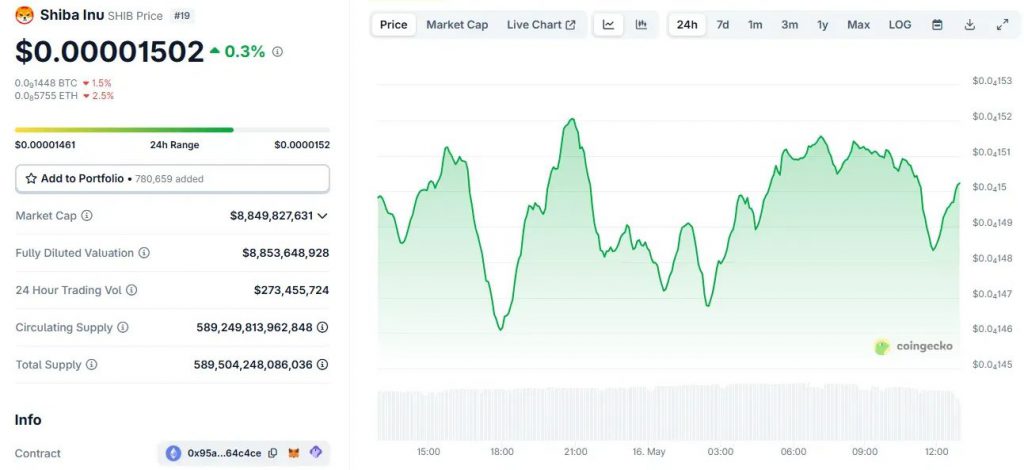The image size is (1024, 470).
Task: Click the 1448 BTC price line
Action: [46, 83]
